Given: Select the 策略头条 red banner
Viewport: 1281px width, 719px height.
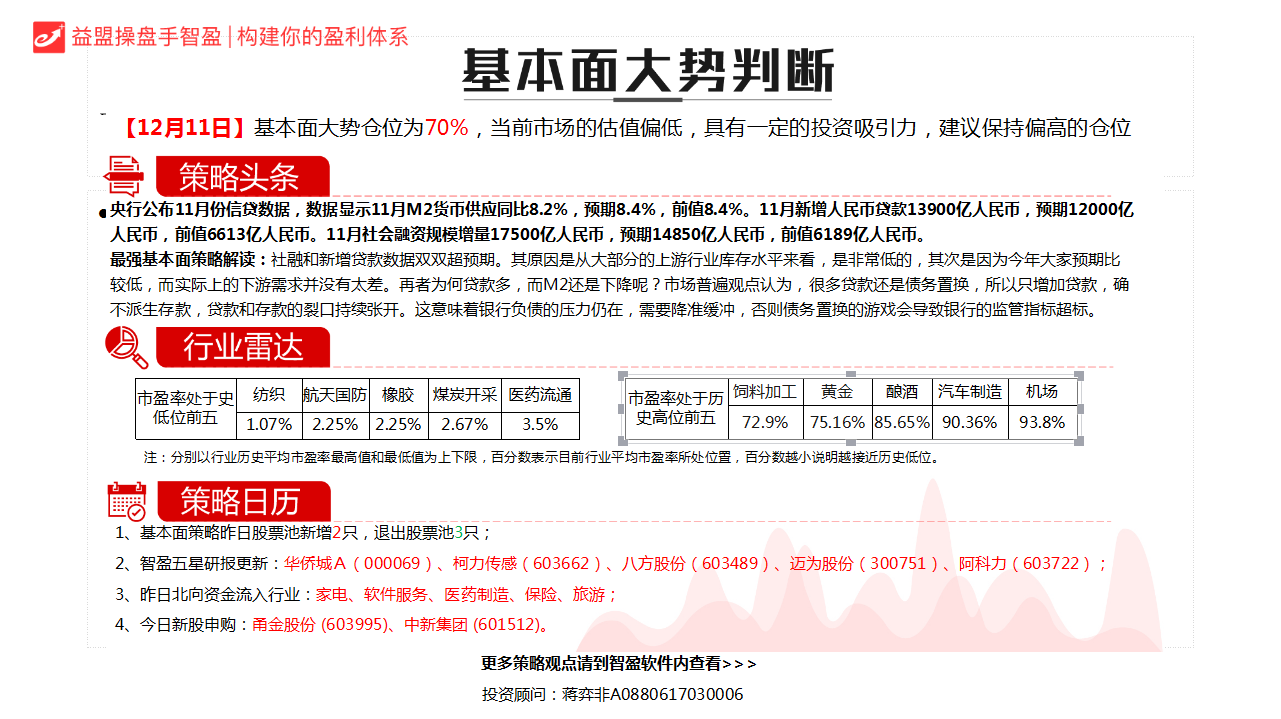Looking at the screenshot, I should 241,178.
